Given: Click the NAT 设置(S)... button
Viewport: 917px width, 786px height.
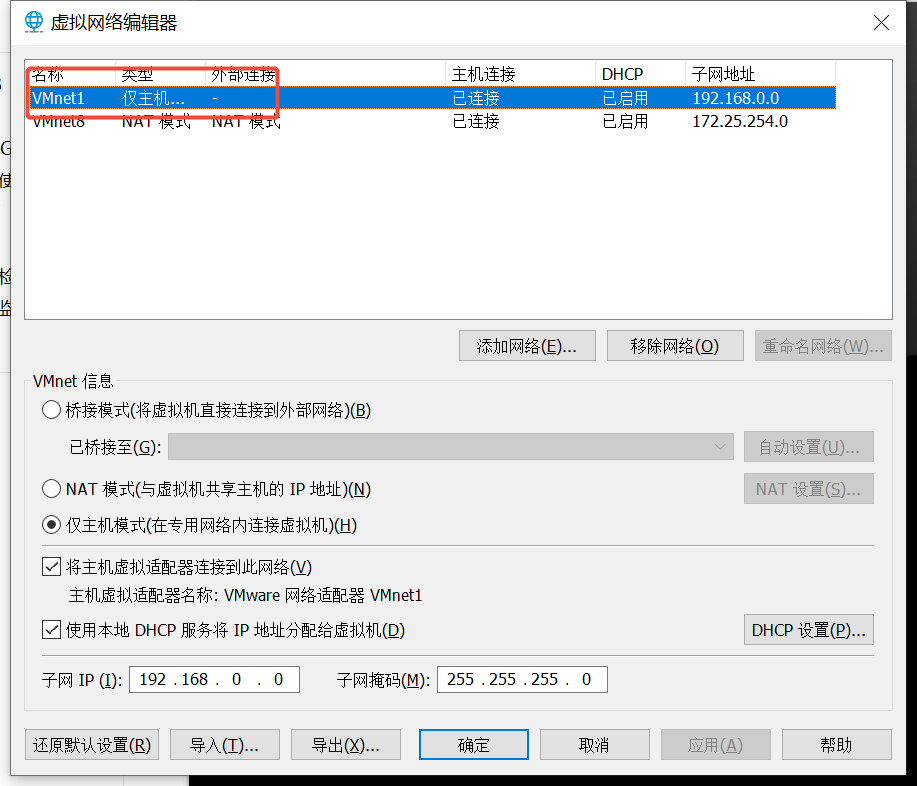Looking at the screenshot, I should point(809,488).
